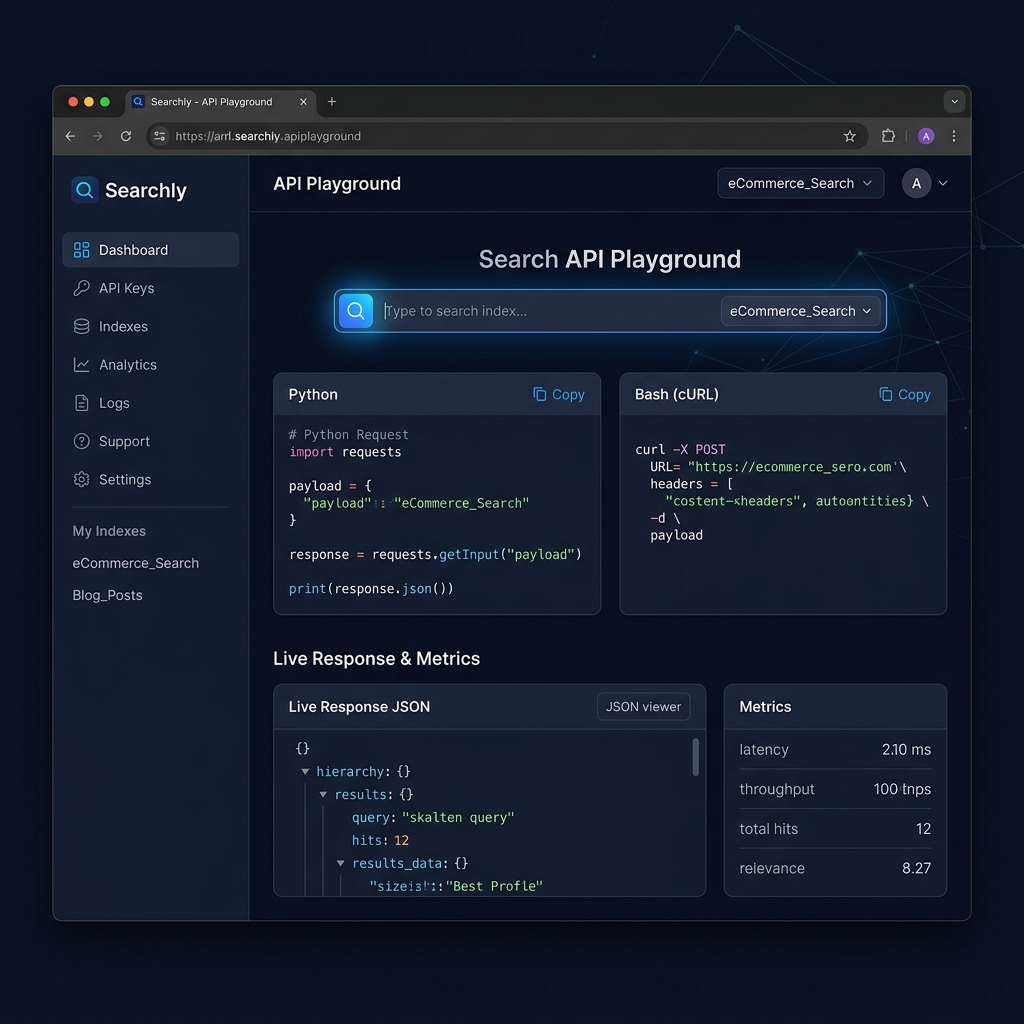
Task: Click the JSON viewer button
Action: coord(643,707)
